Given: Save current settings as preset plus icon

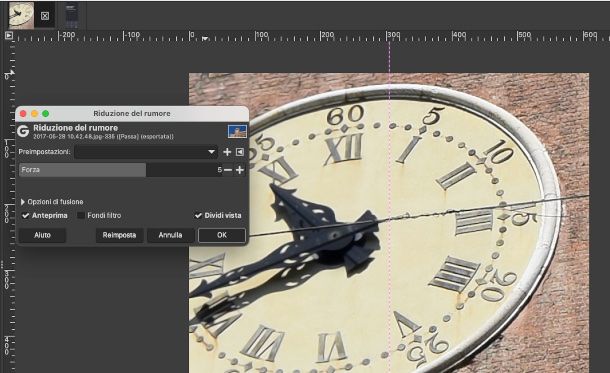Looking at the screenshot, I should 227,152.
